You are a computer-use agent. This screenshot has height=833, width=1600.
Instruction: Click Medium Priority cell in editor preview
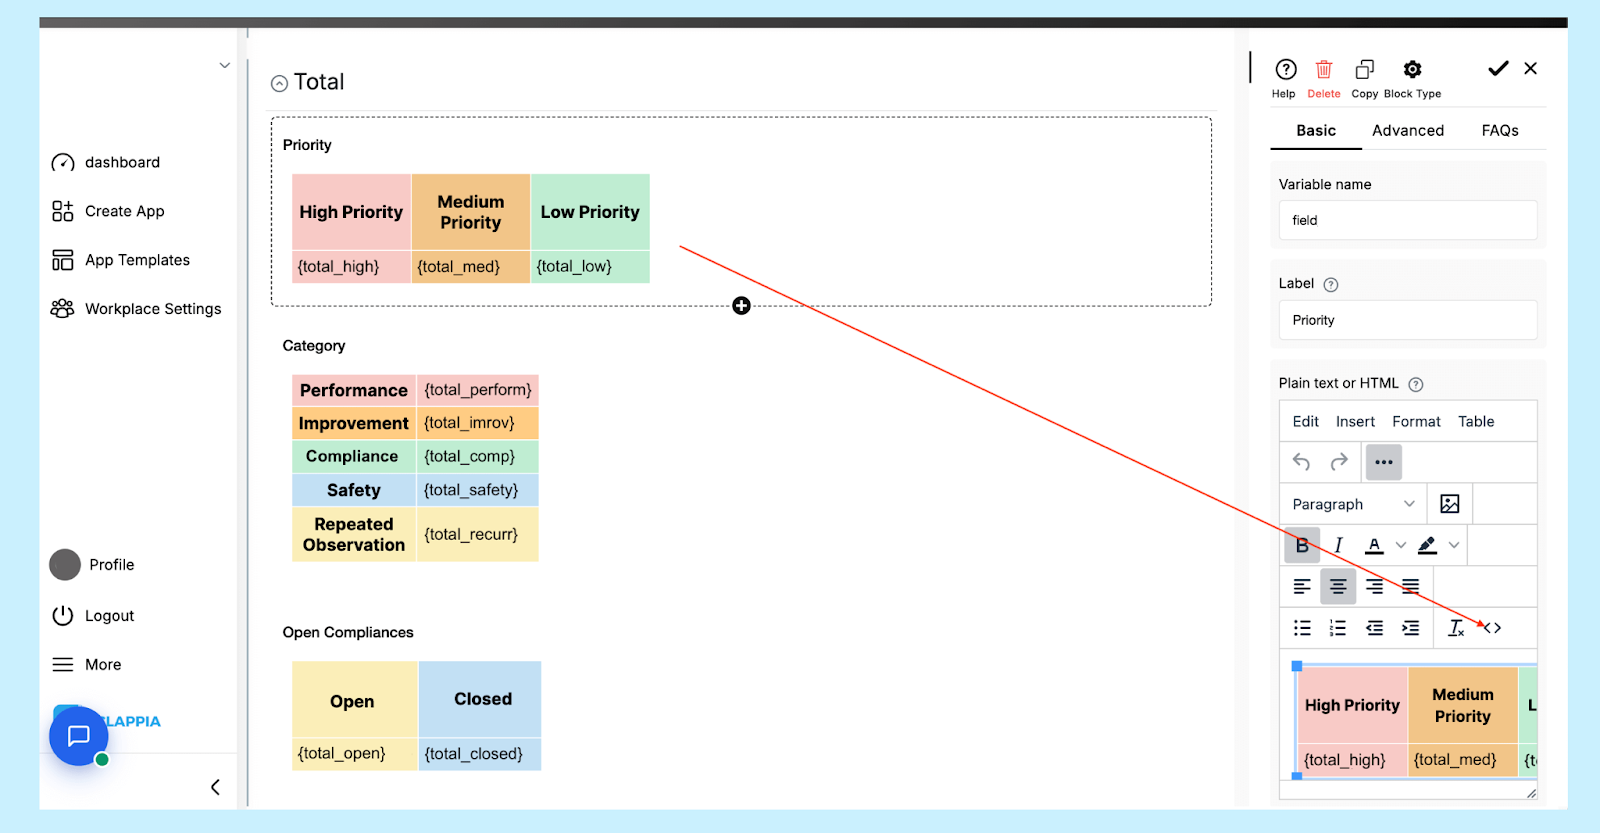coord(1462,706)
